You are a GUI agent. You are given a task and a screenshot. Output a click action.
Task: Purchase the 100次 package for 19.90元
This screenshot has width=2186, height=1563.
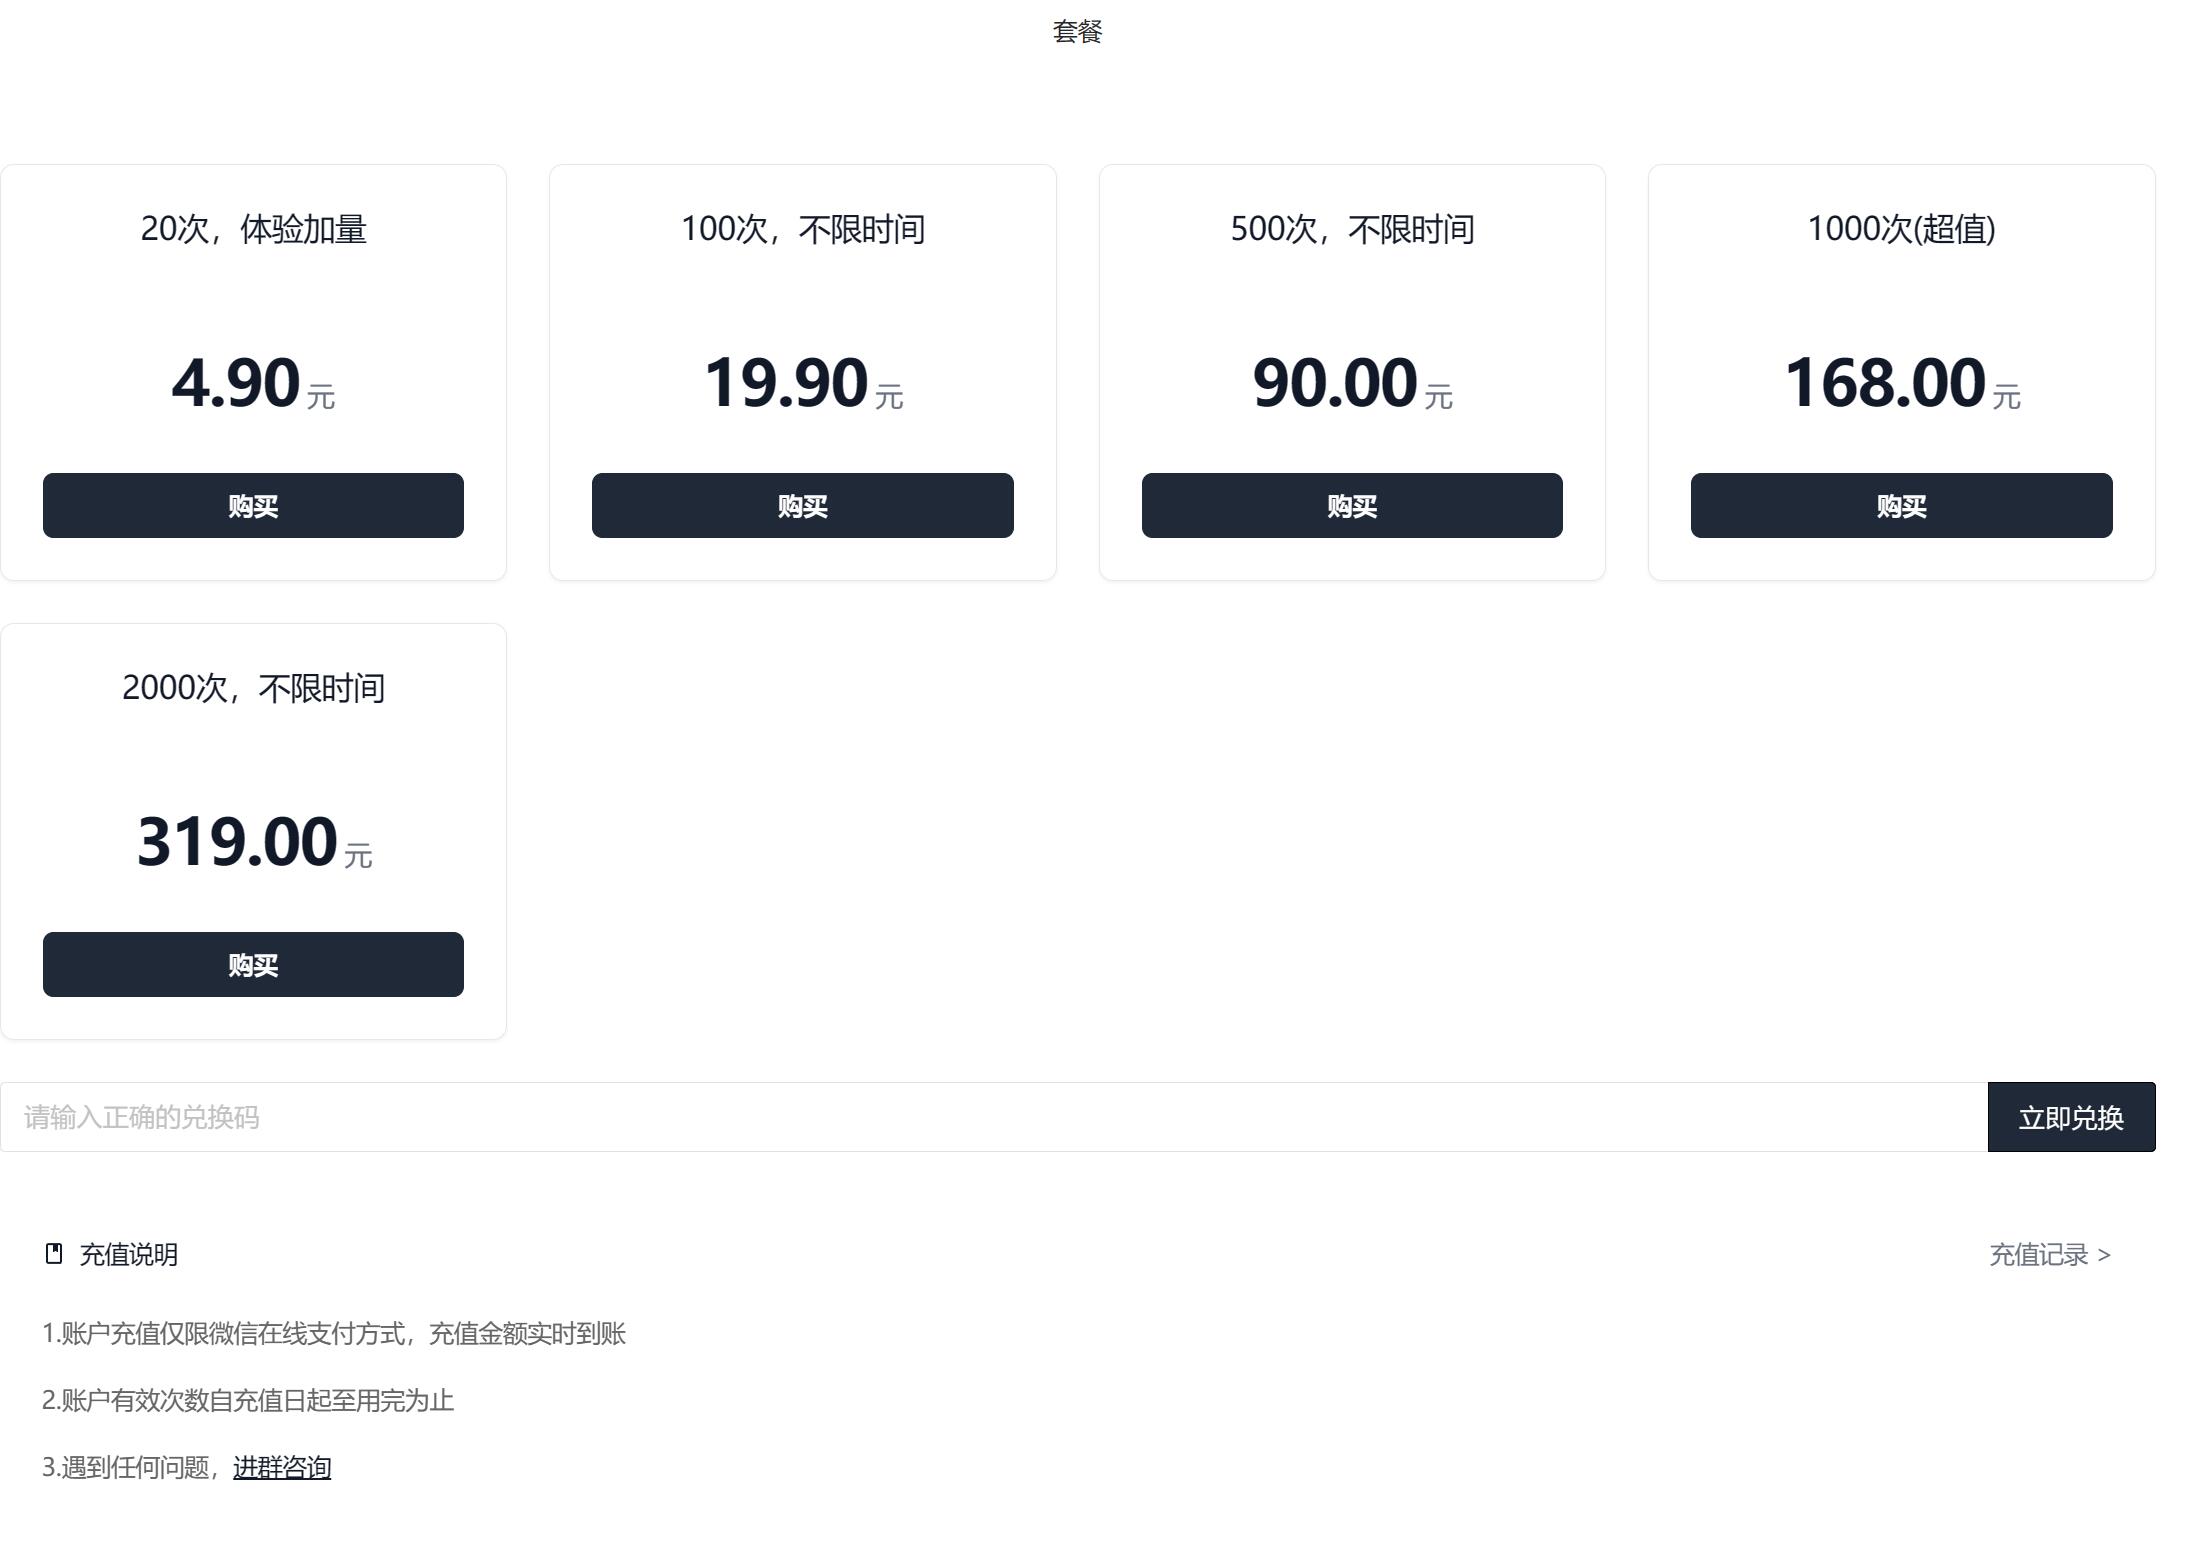click(x=802, y=505)
